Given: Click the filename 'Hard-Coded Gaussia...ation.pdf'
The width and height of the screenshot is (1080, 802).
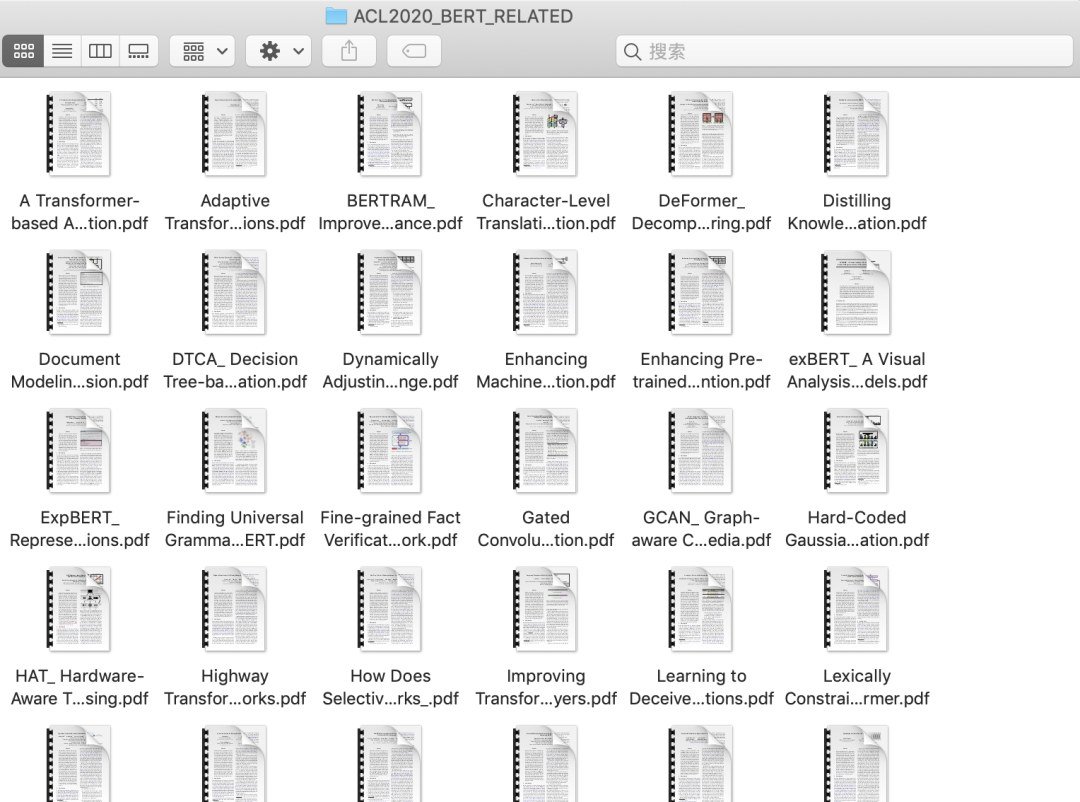Looking at the screenshot, I should pos(857,528).
